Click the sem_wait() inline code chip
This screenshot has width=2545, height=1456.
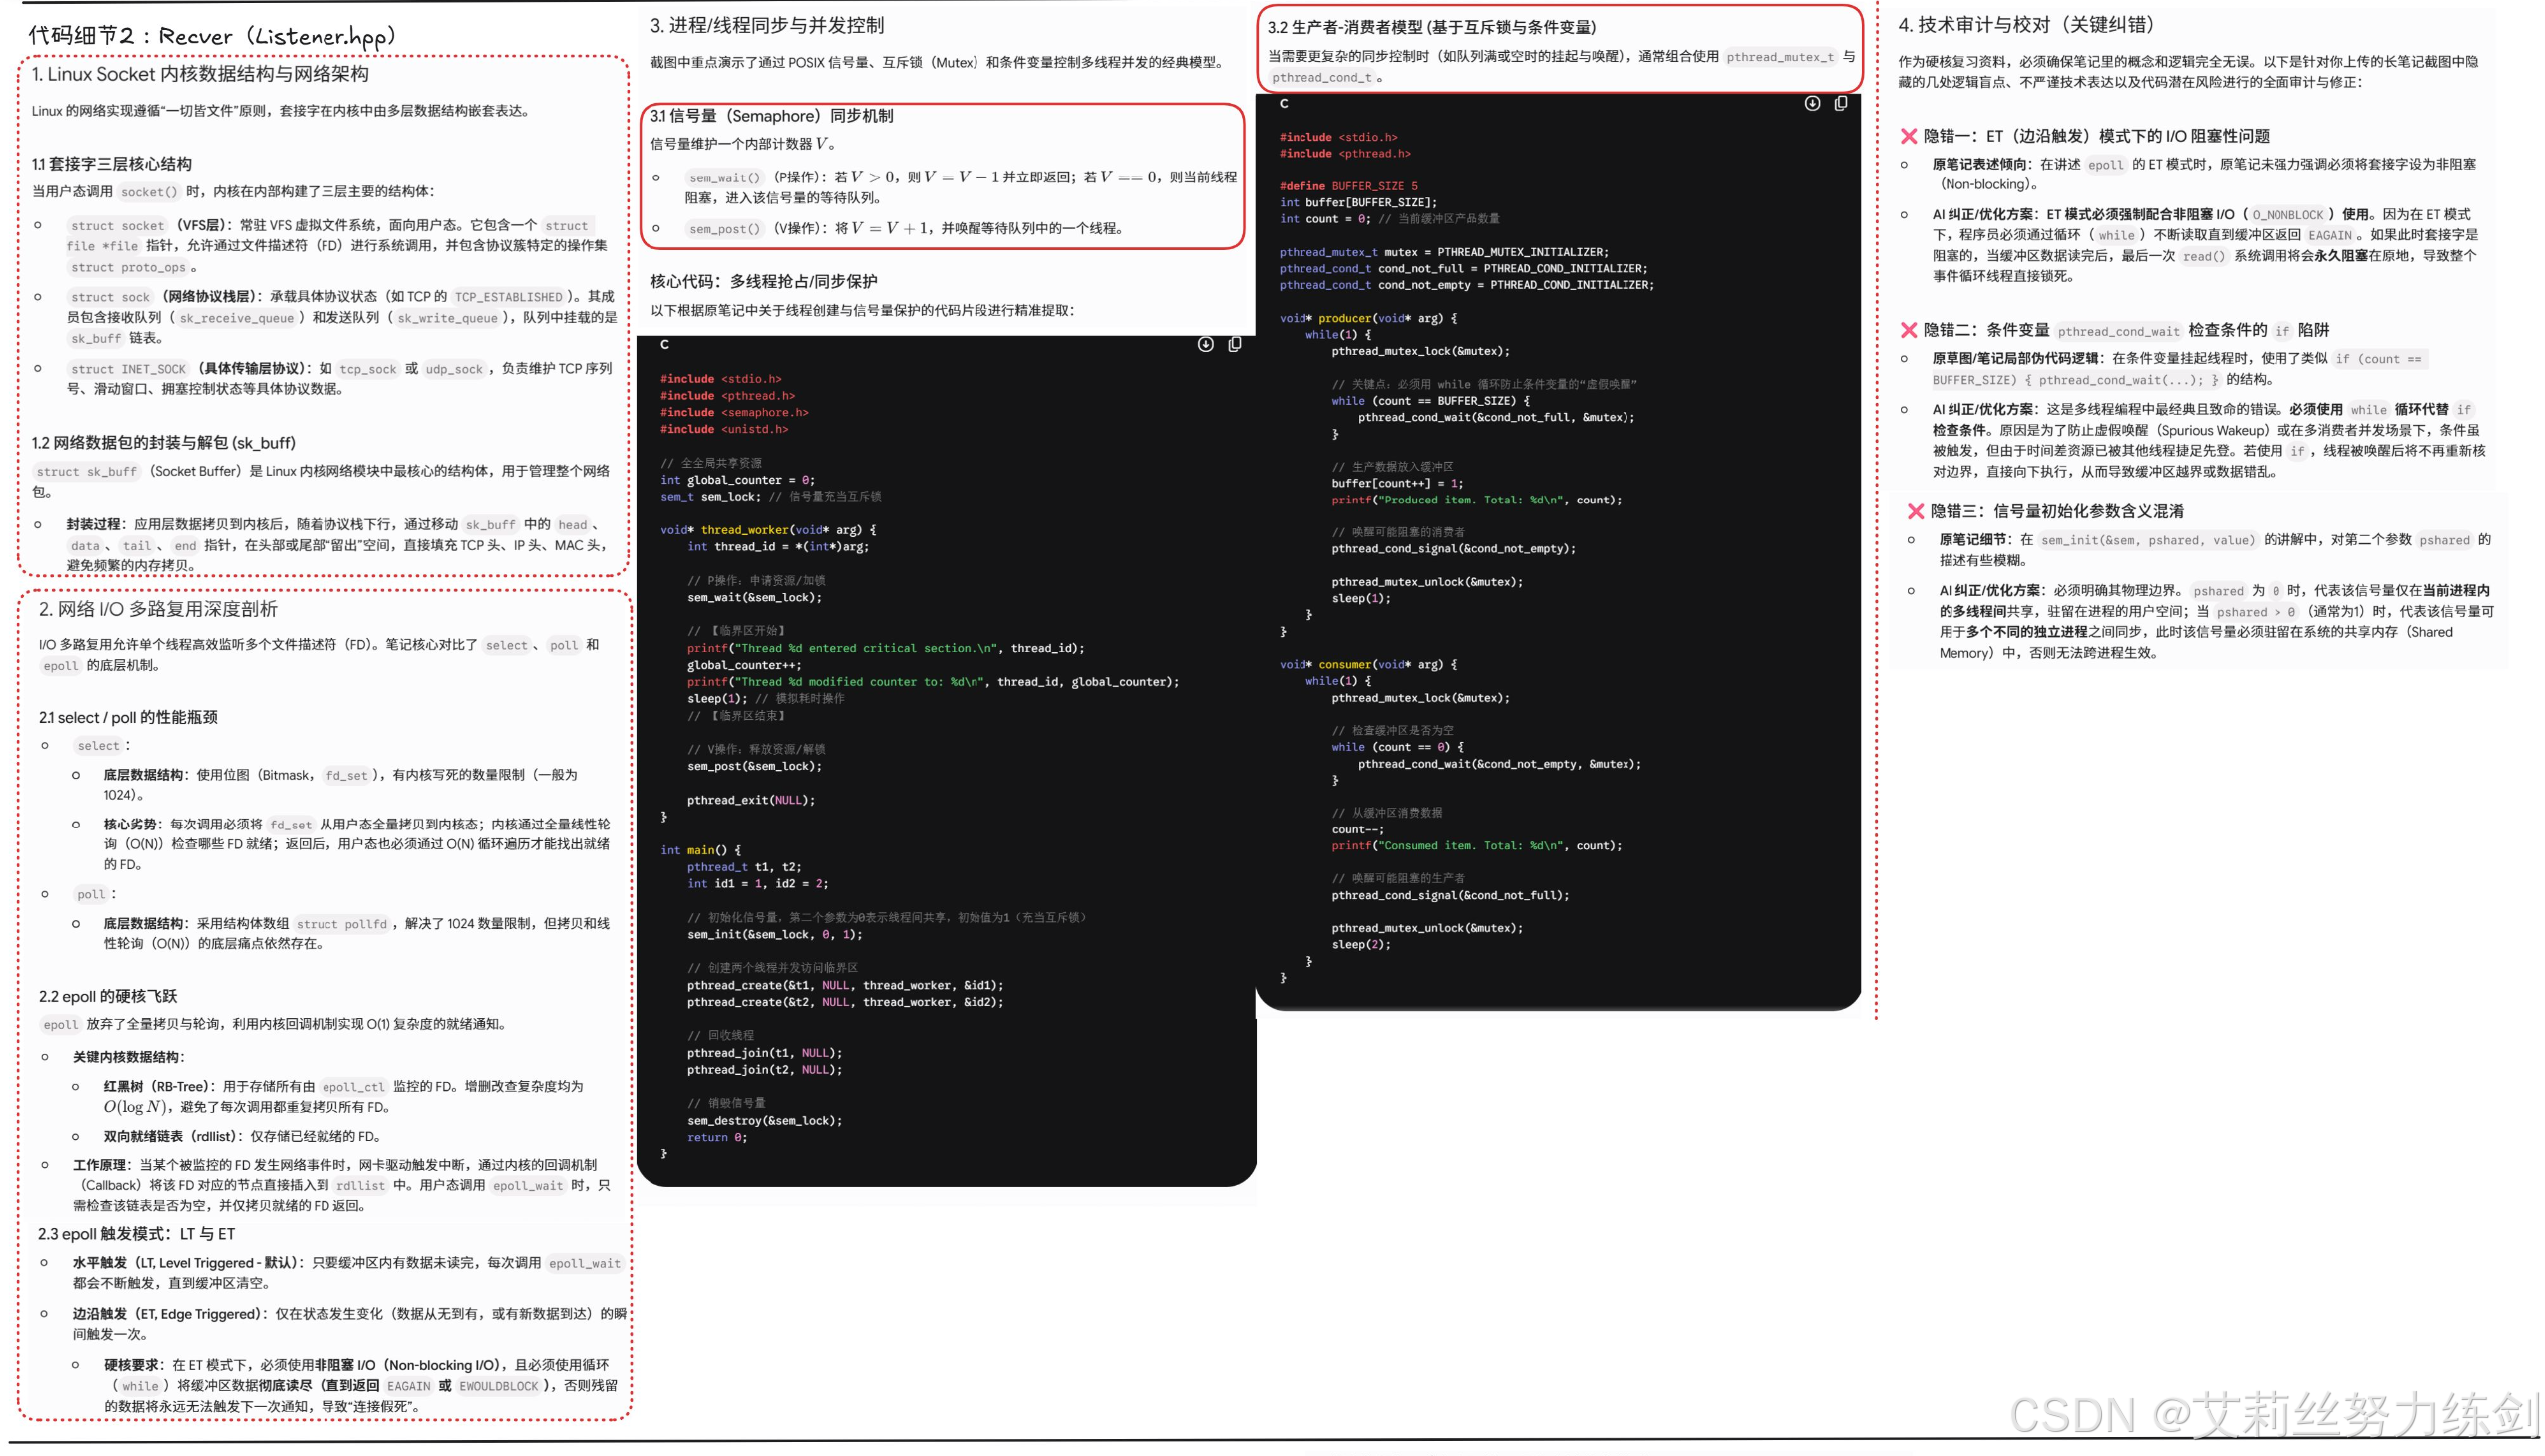coord(724,178)
